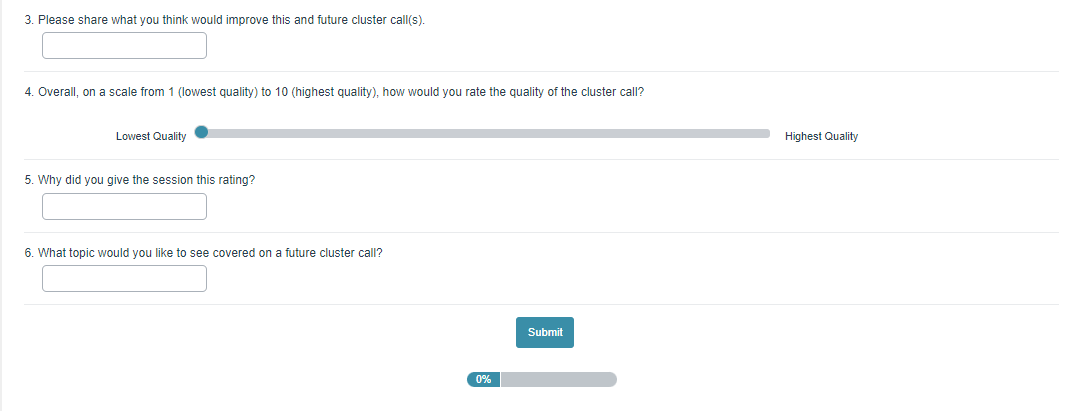Click question 6 text about future topics
Screen dimensions: 1081x411
(x=203, y=252)
